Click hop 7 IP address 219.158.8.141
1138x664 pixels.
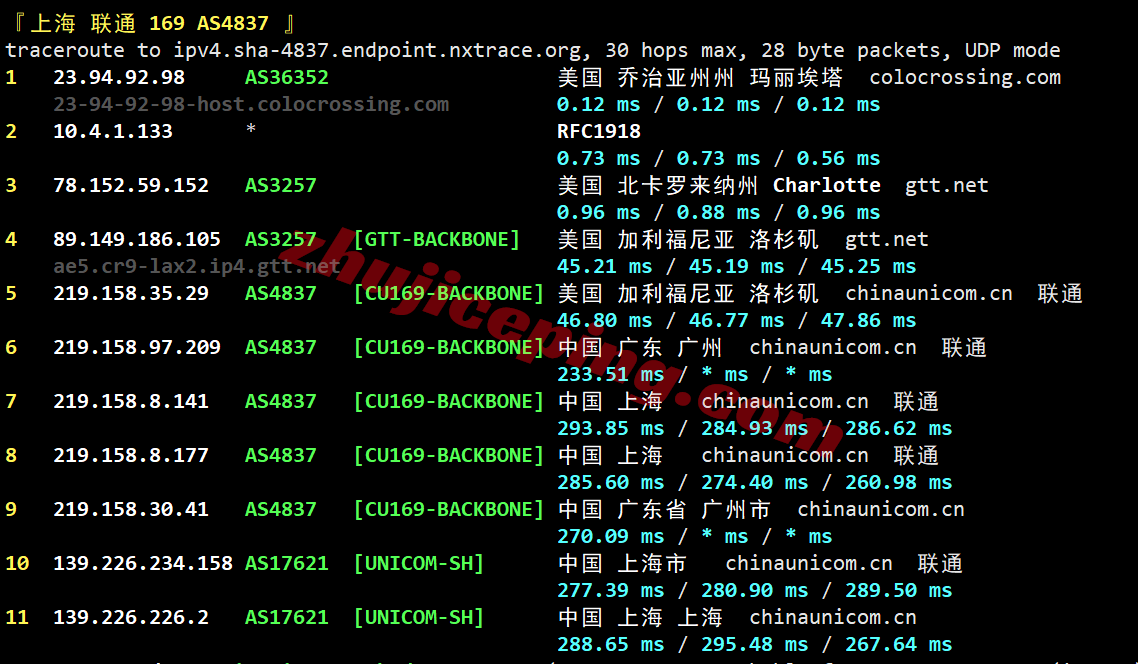click(x=131, y=401)
